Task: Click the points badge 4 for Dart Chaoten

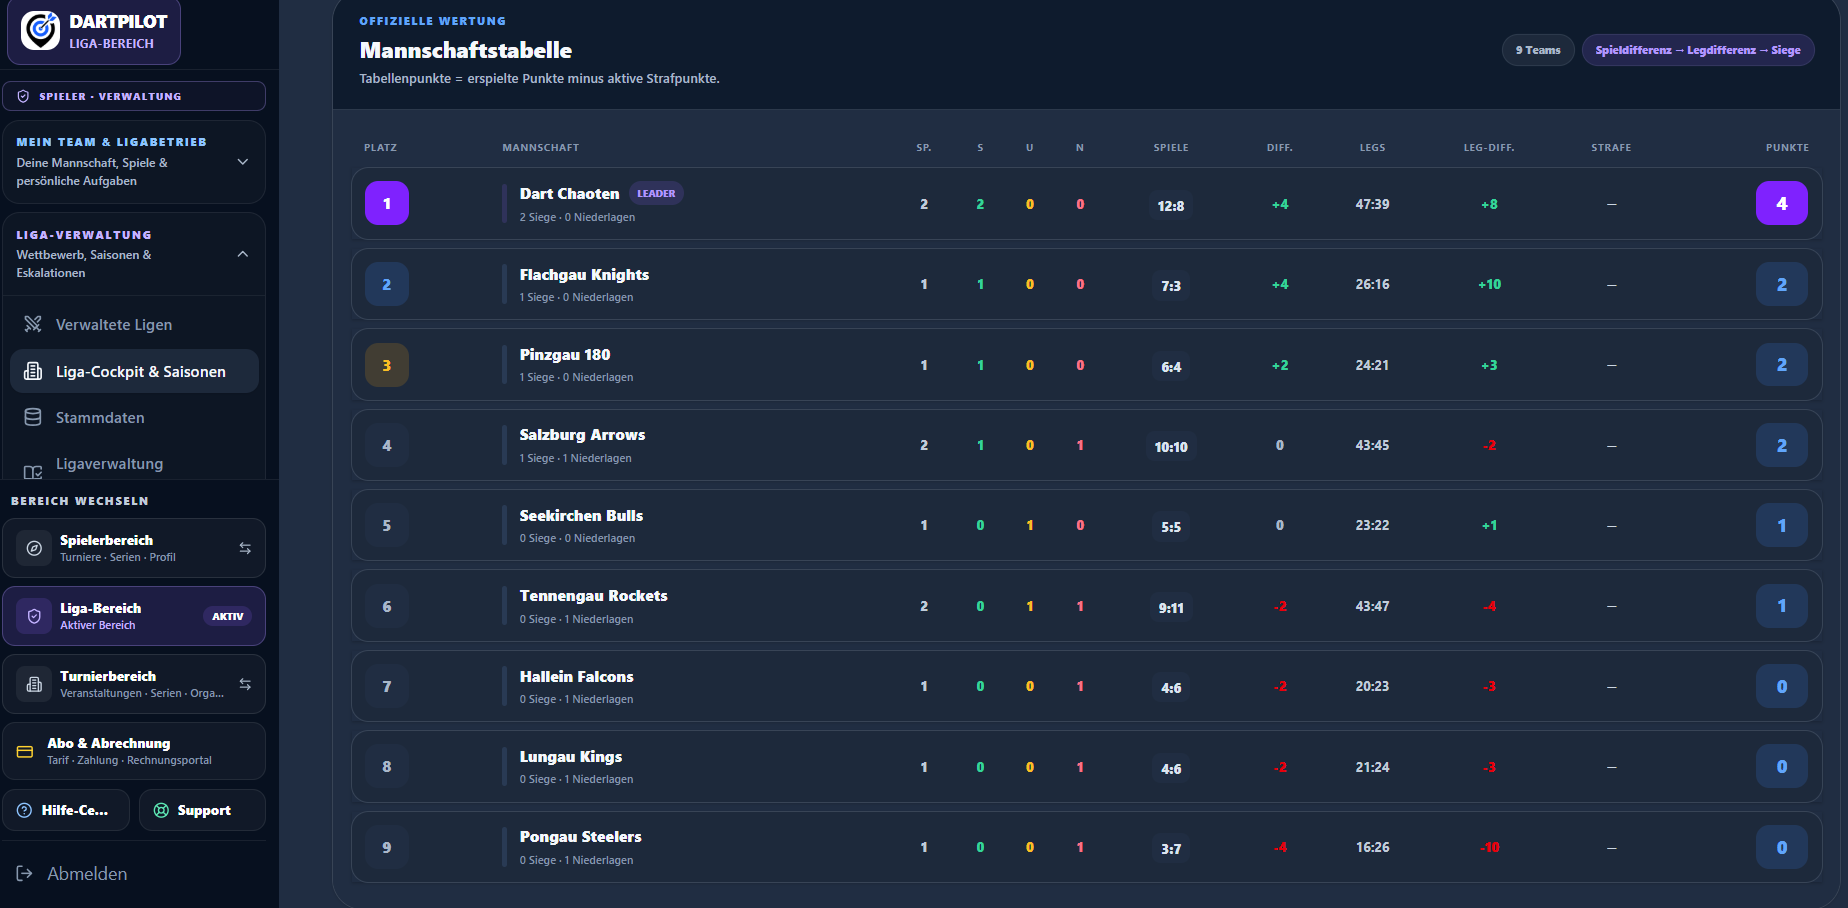Action: 1782,203
